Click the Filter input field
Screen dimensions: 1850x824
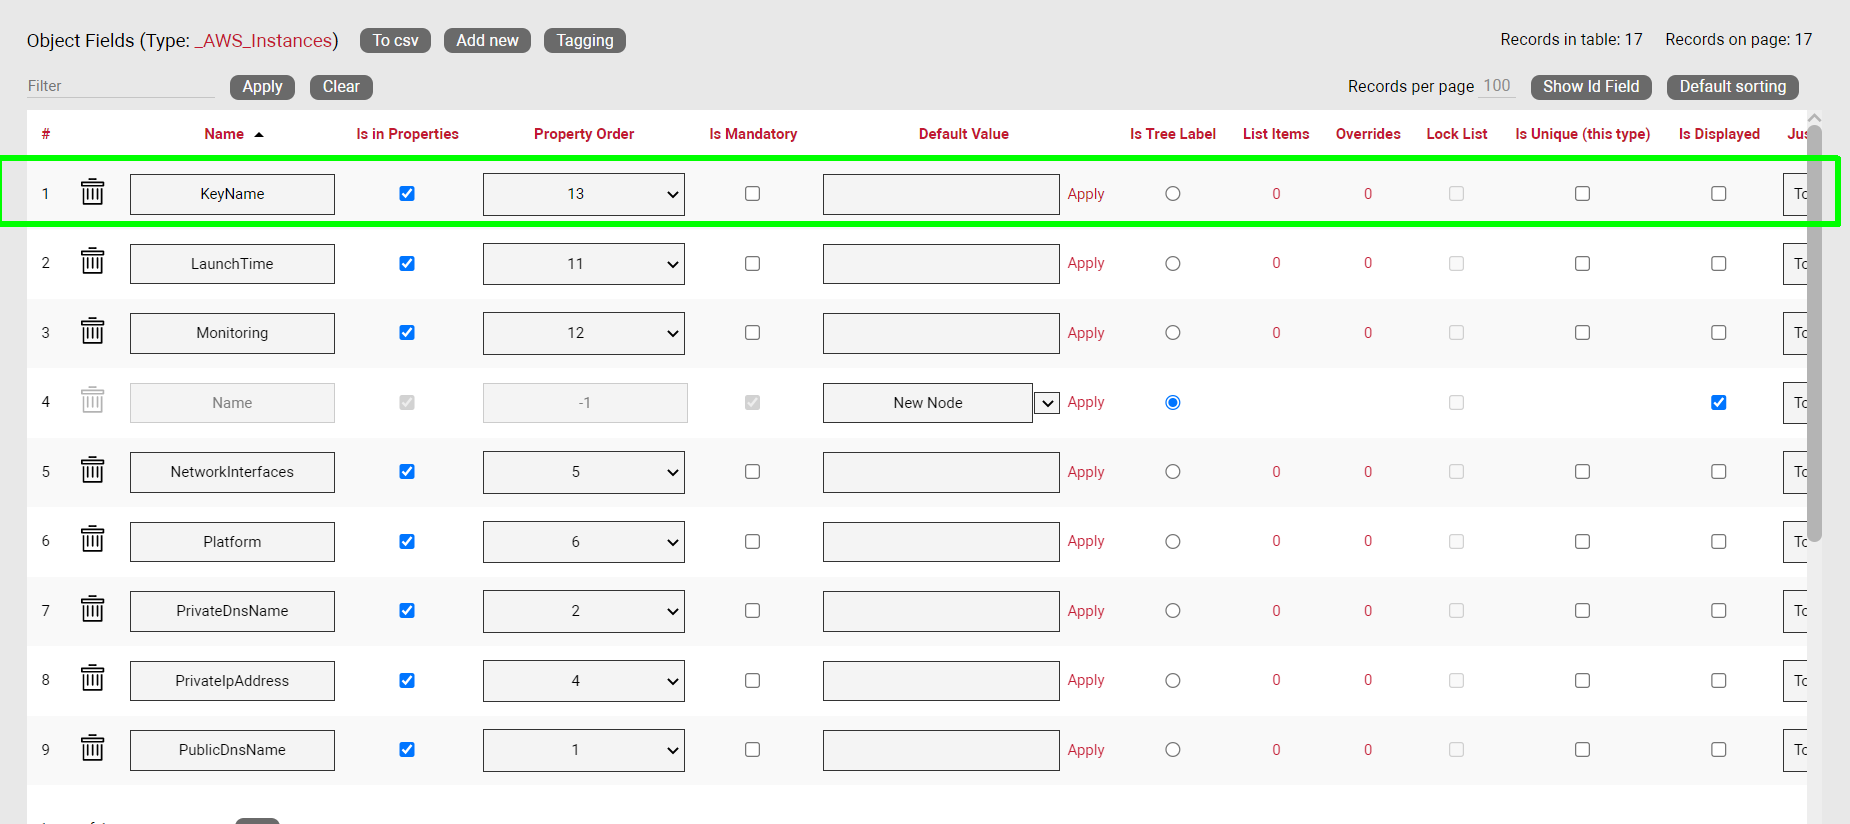[120, 87]
